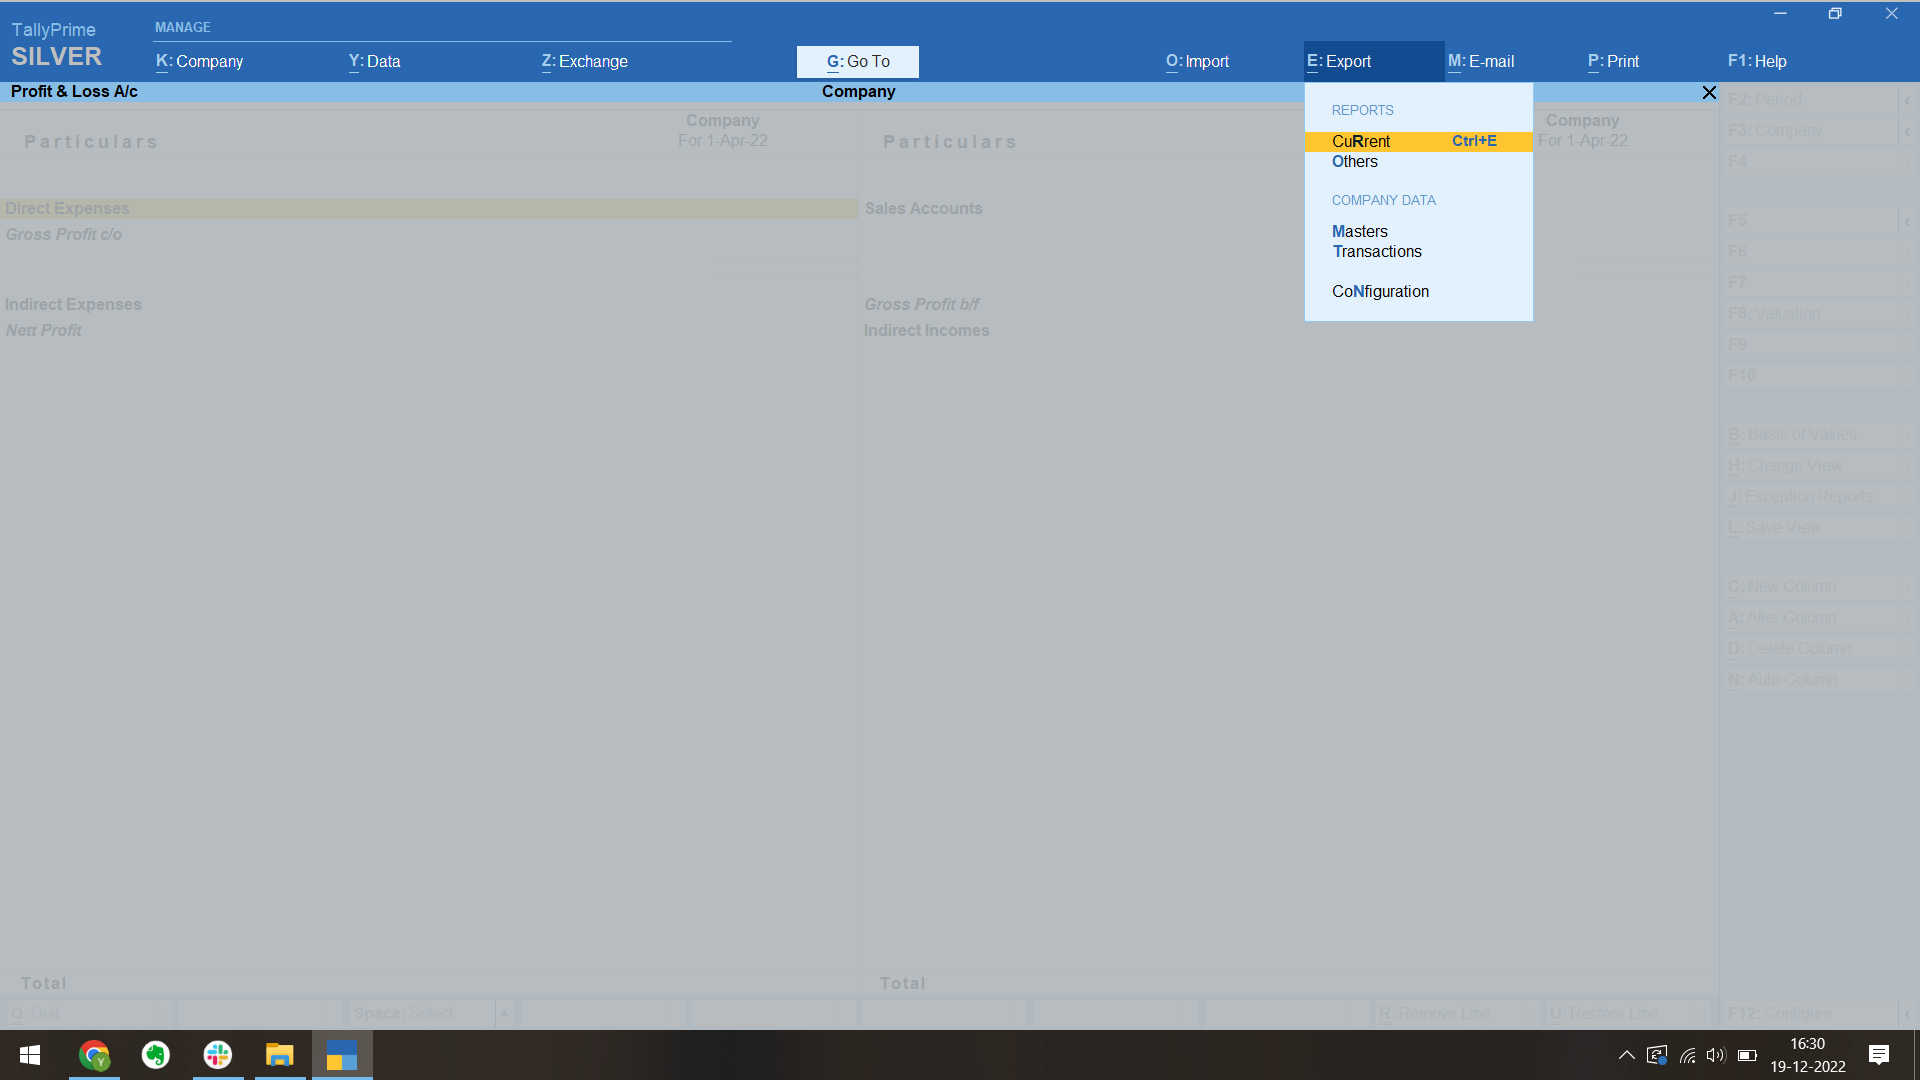Screen dimensions: 1920x1080
Task: Select CuRrent report export option
Action: (x=1418, y=141)
